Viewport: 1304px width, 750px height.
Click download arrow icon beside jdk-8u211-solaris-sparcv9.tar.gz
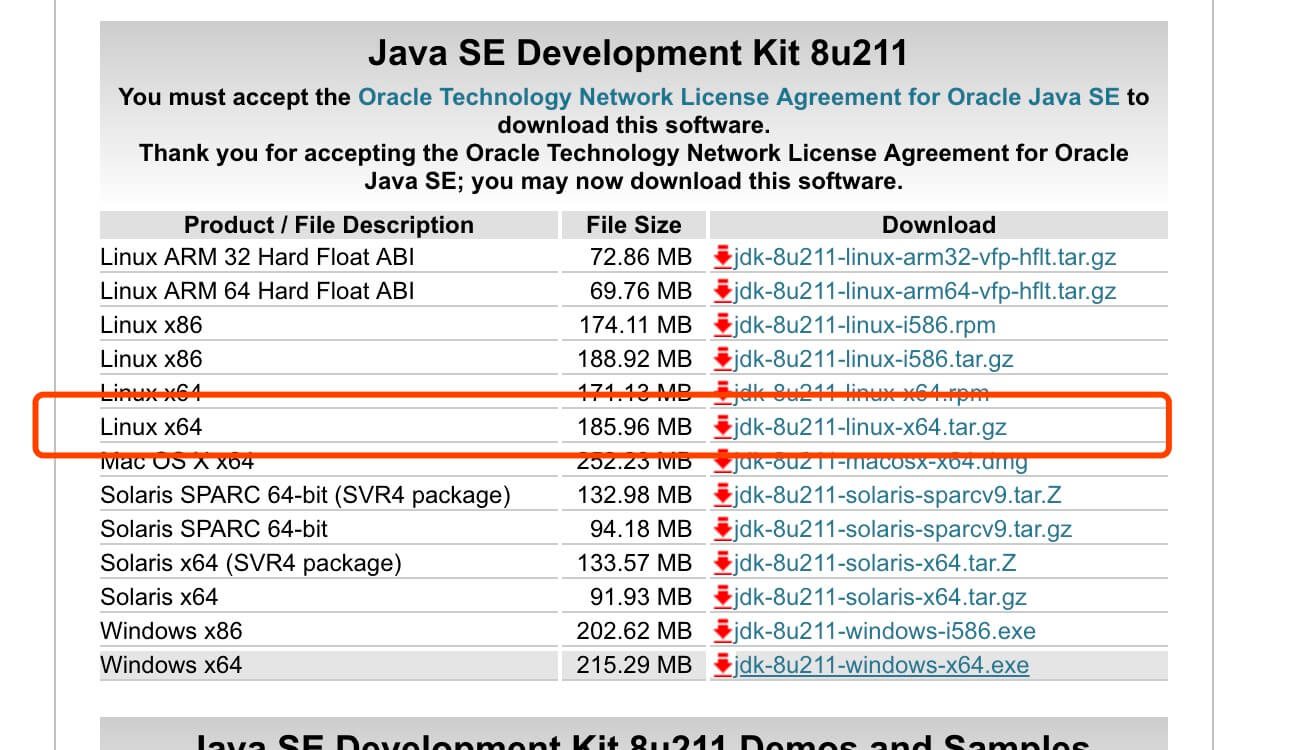click(x=723, y=530)
